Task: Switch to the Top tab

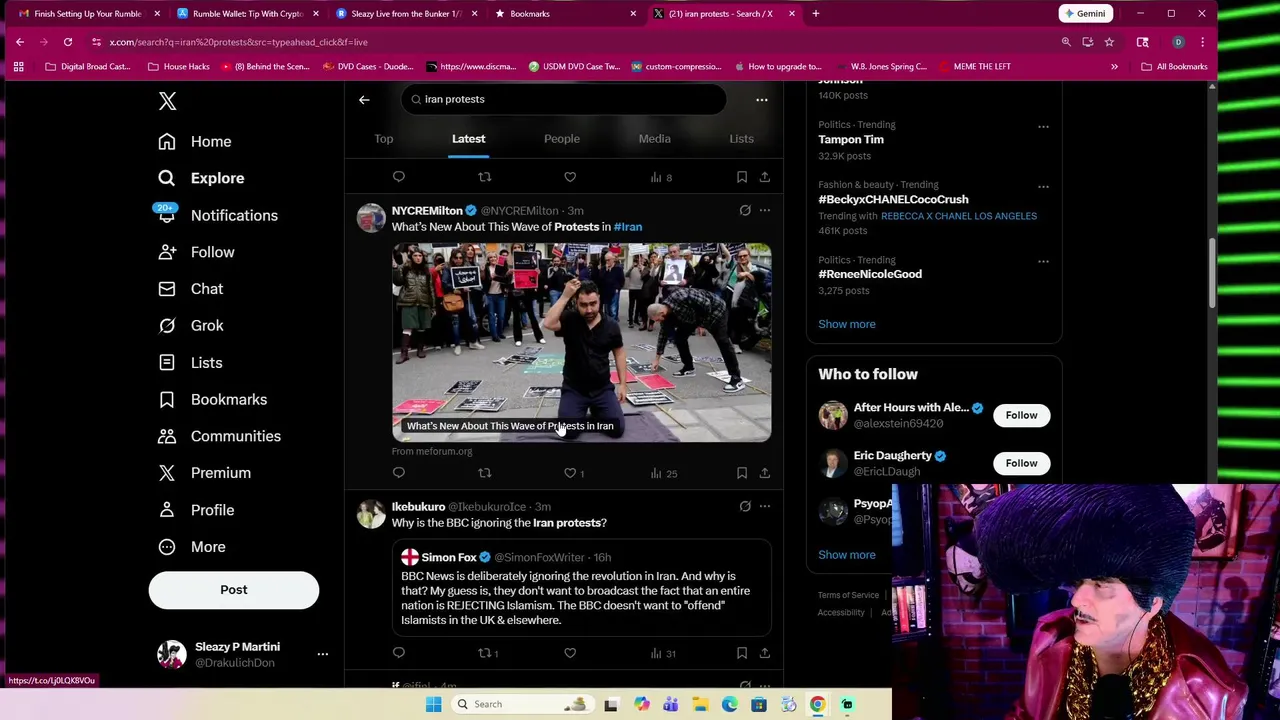Action: click(384, 139)
